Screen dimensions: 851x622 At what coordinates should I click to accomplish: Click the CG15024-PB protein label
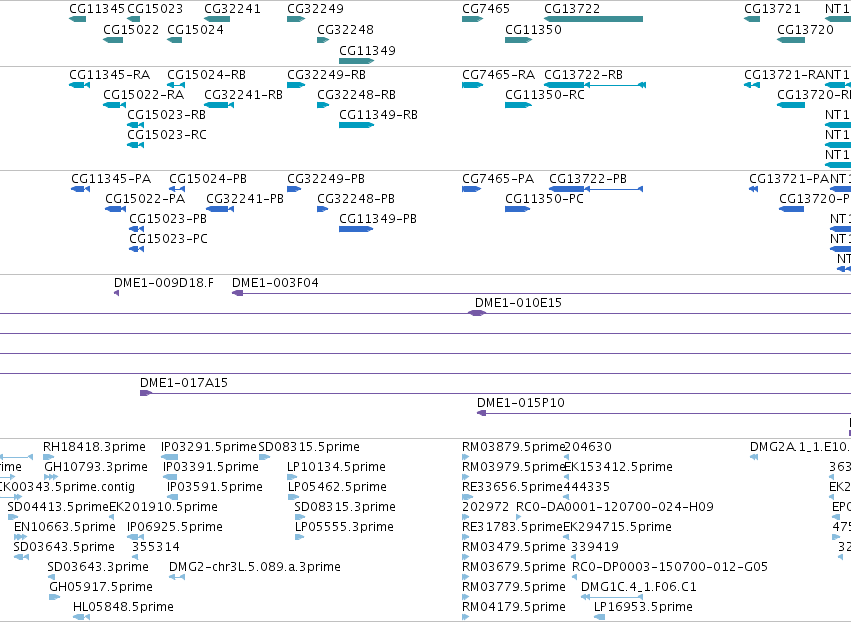click(x=208, y=179)
